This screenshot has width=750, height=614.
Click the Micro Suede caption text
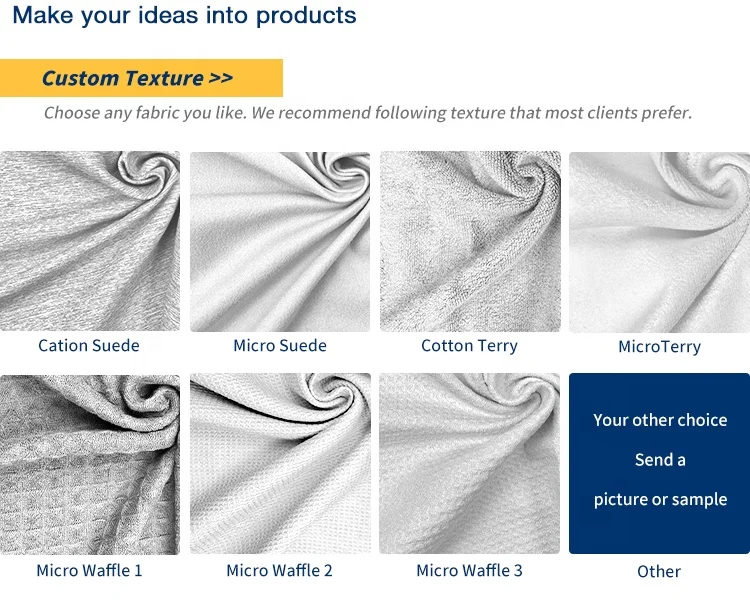pos(280,346)
